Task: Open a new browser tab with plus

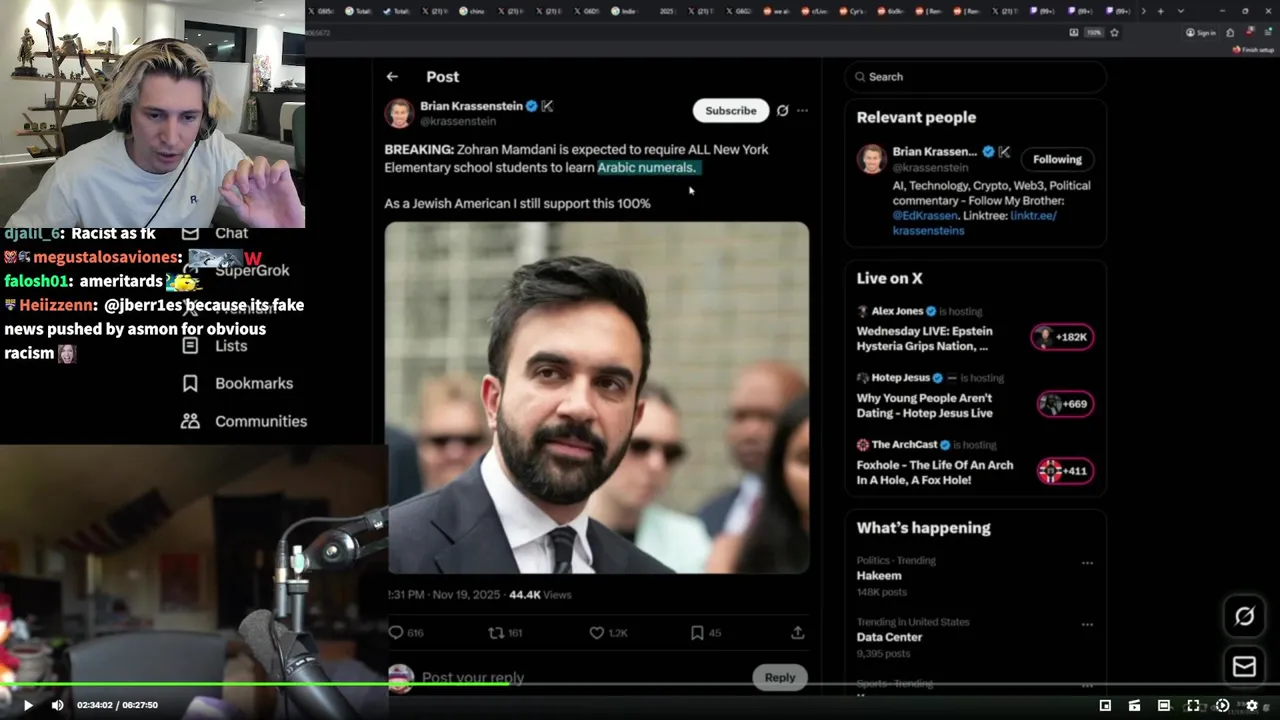Action: coord(1160,11)
